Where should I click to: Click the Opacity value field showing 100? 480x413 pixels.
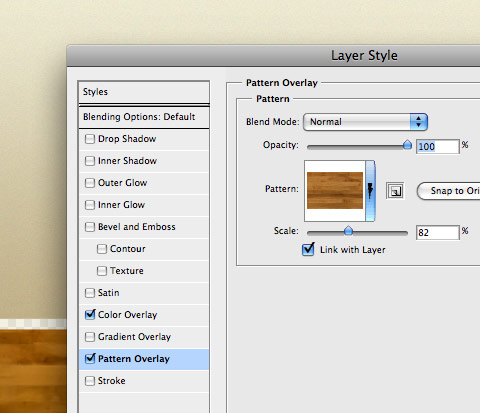[438, 147]
